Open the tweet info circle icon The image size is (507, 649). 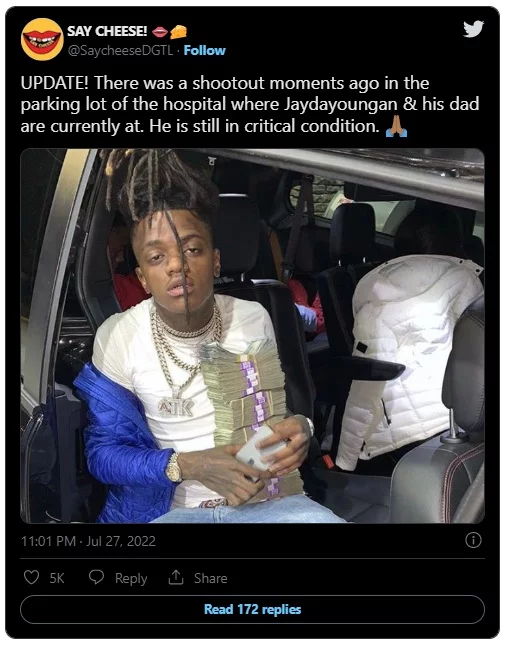[x=473, y=540]
